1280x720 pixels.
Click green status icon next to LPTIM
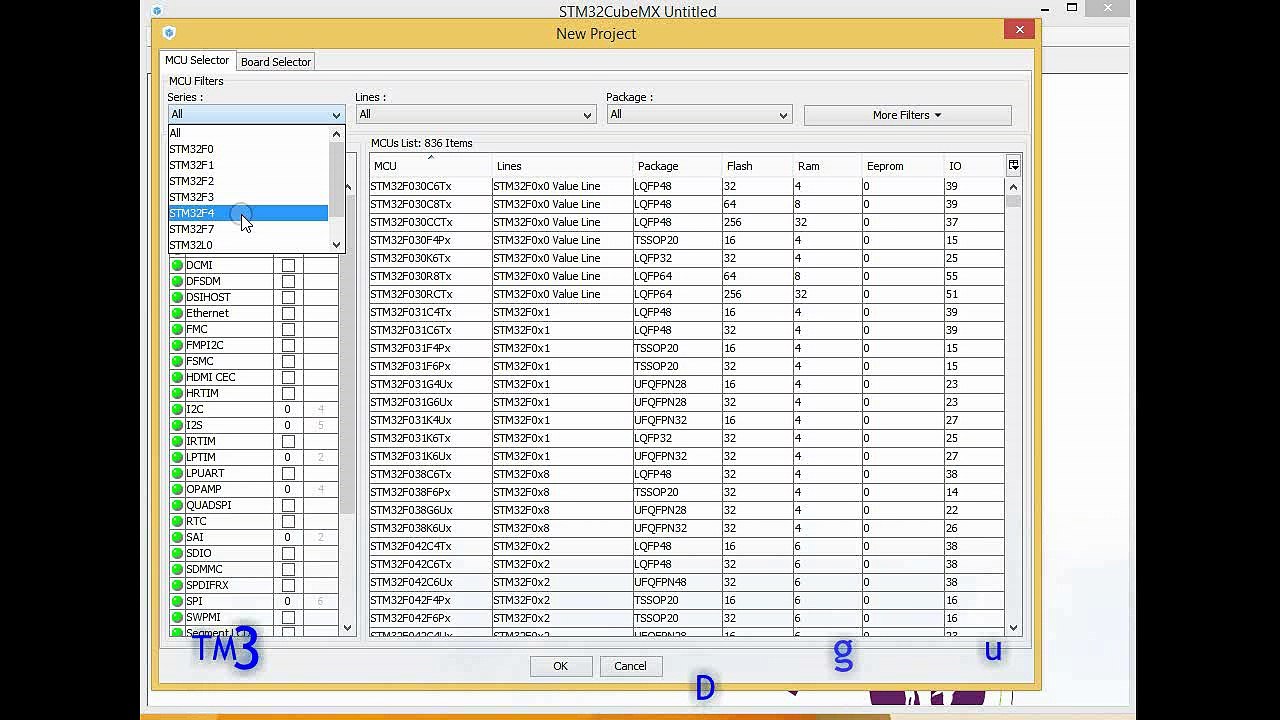pyautogui.click(x=177, y=457)
